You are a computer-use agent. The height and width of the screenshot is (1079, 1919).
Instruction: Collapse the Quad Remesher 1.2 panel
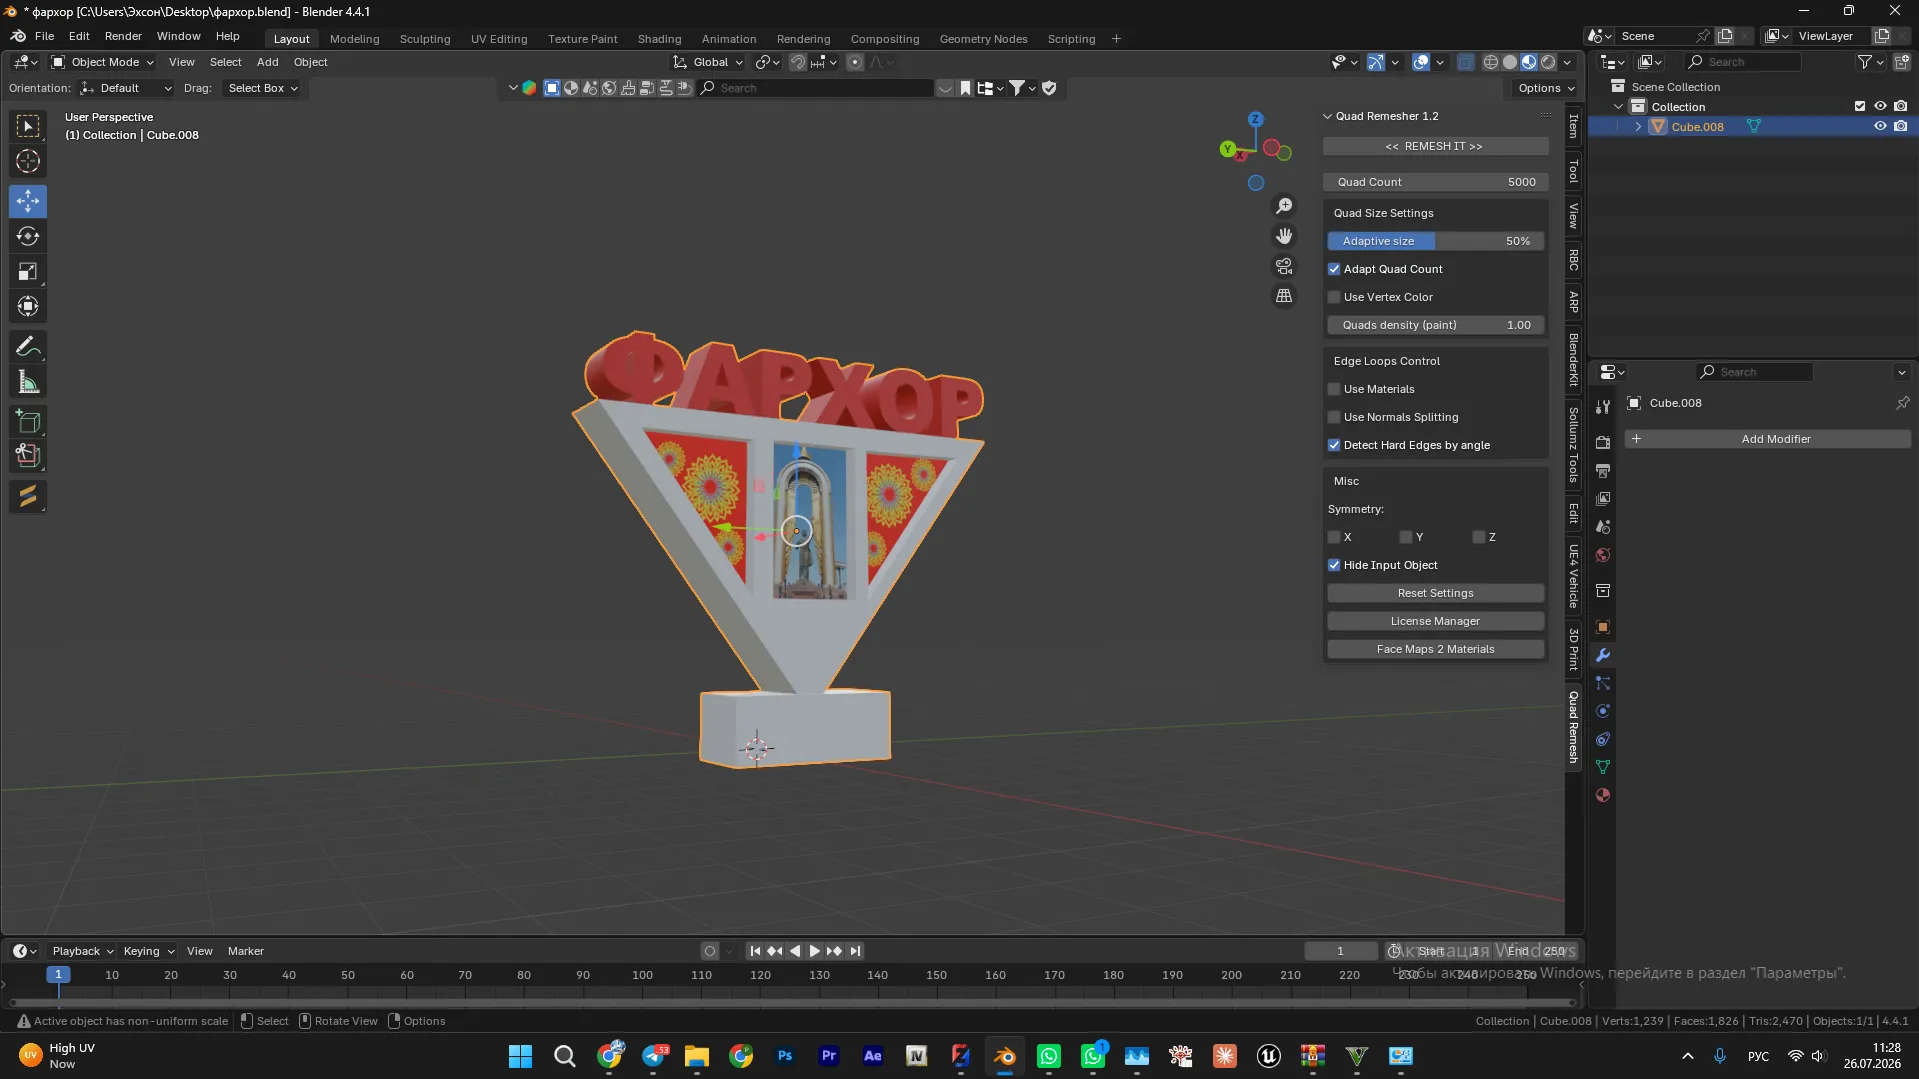point(1328,116)
